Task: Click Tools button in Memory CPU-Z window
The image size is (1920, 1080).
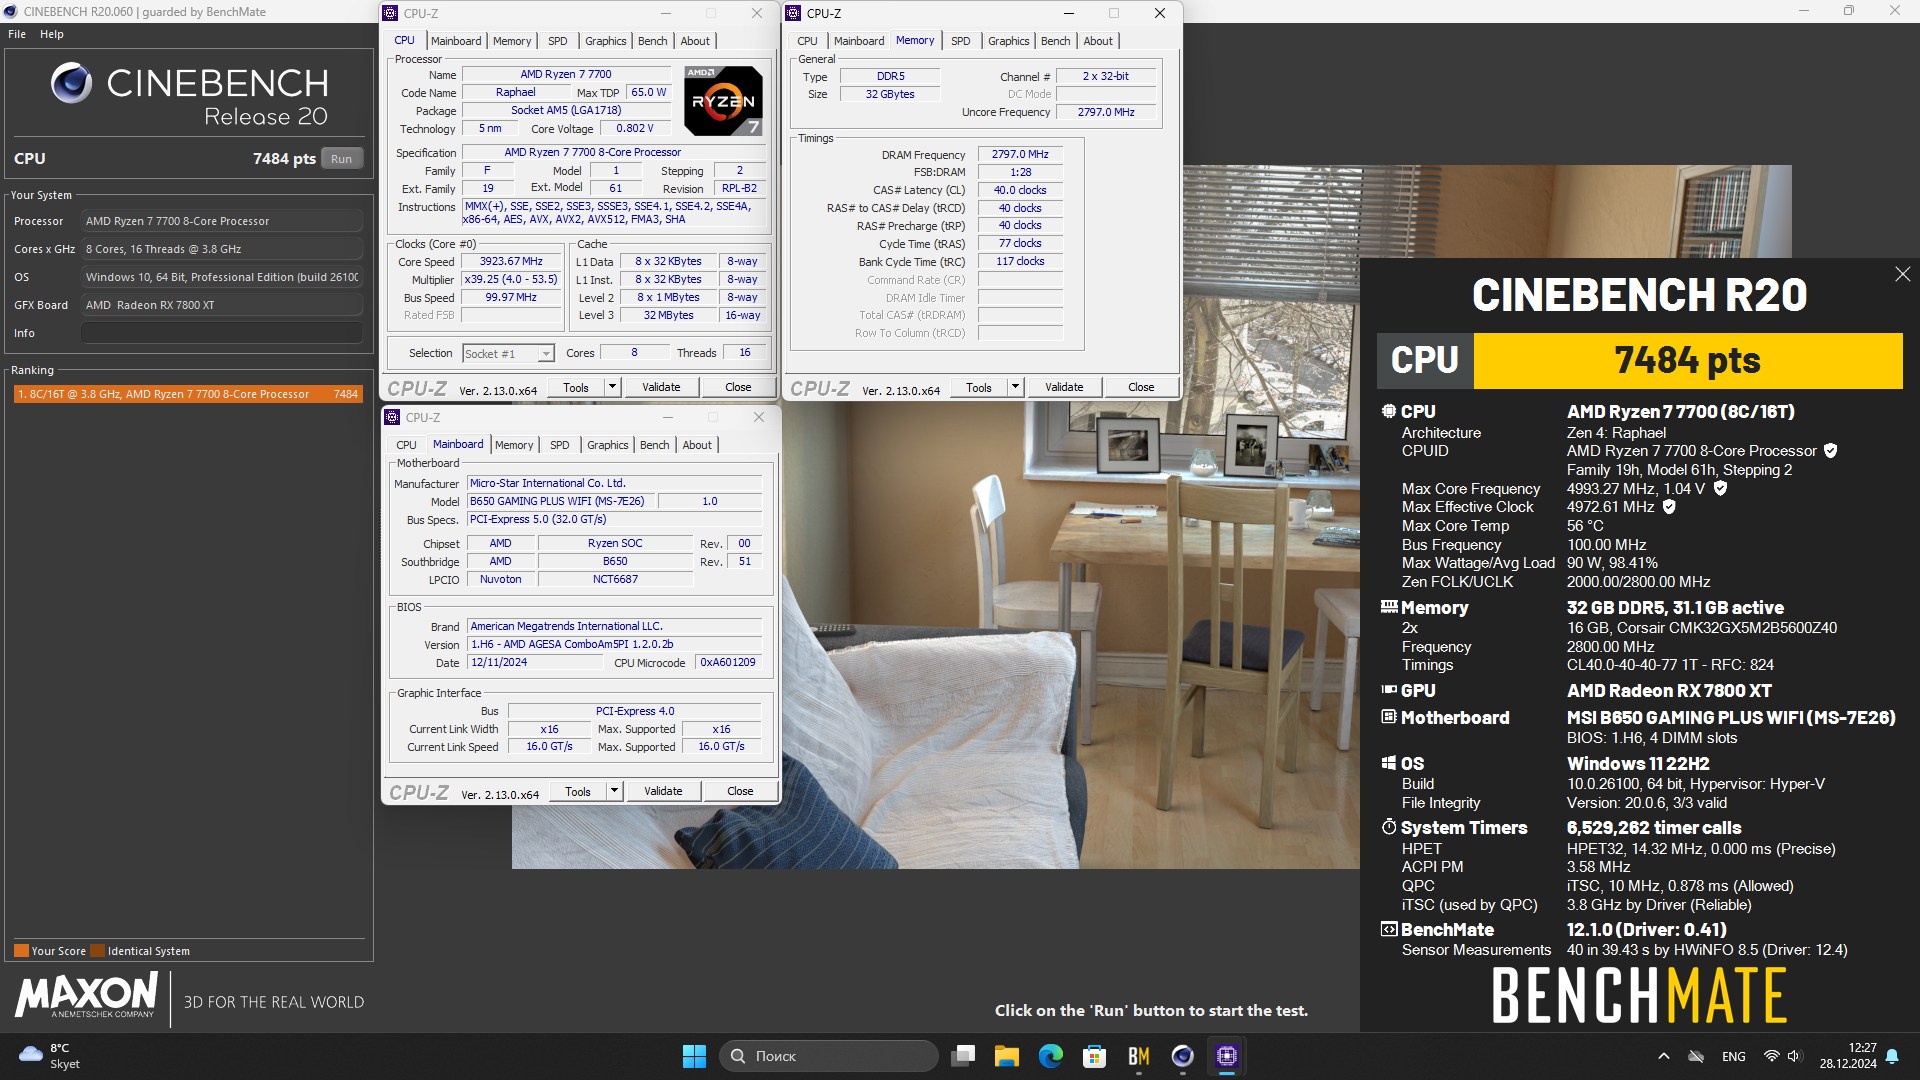Action: 979,387
